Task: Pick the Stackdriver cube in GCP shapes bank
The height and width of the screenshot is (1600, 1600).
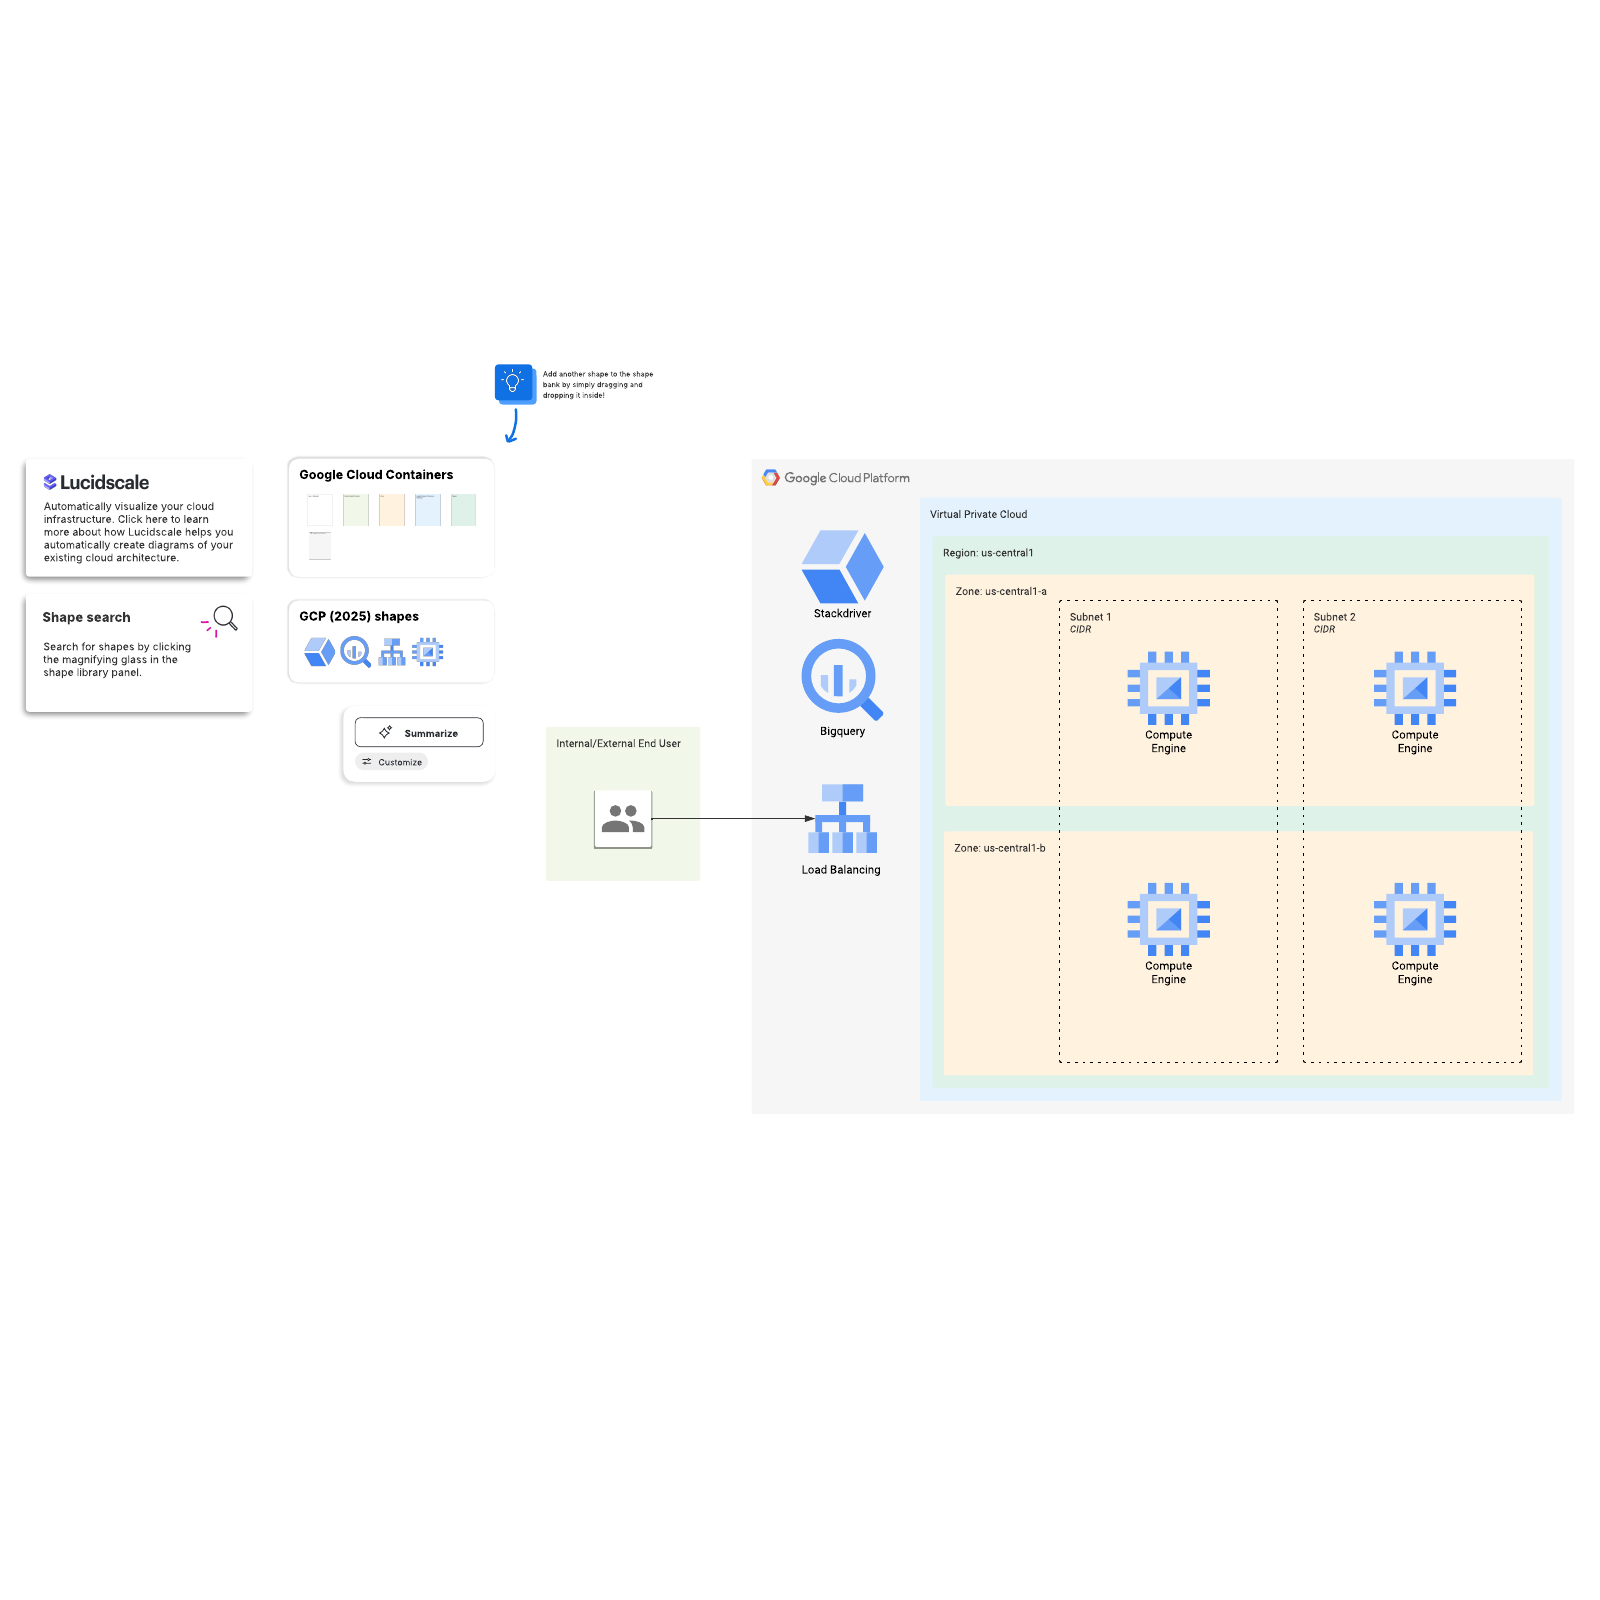Action: coord(319,652)
